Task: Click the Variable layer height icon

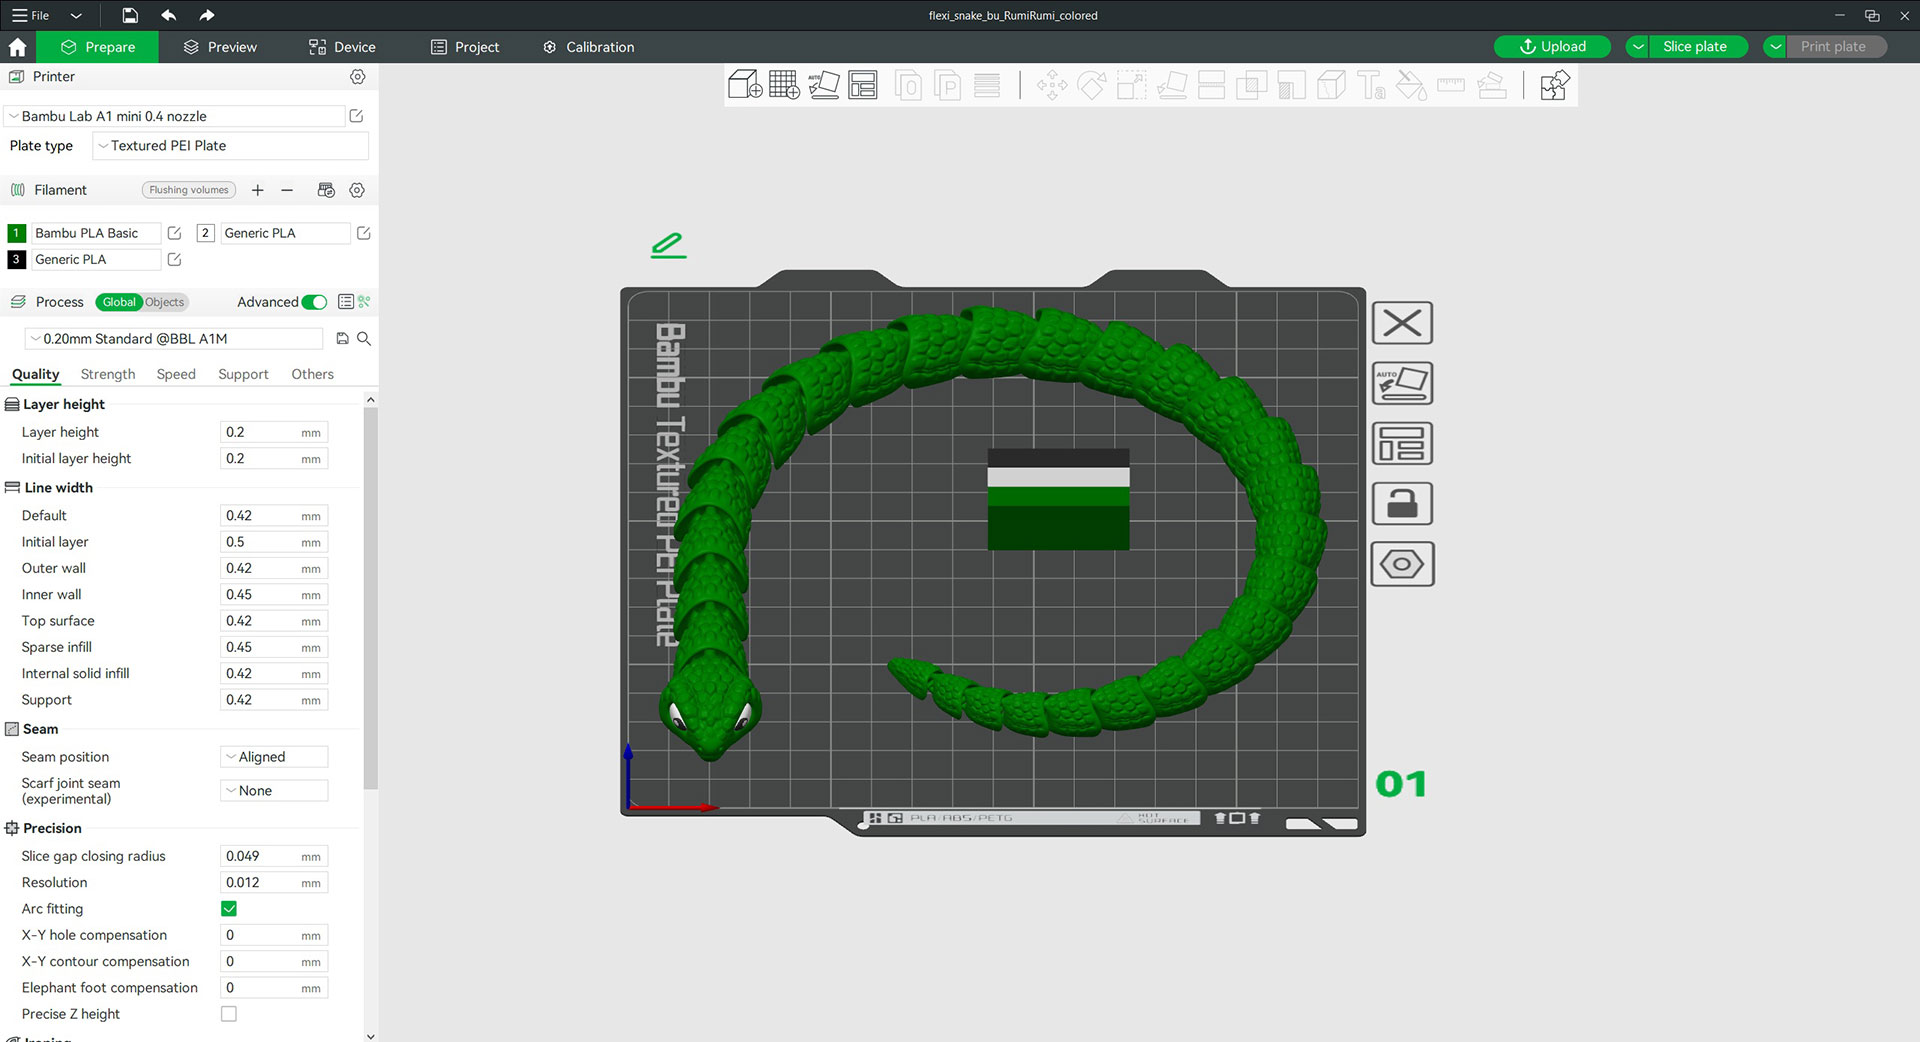Action: pos(987,85)
